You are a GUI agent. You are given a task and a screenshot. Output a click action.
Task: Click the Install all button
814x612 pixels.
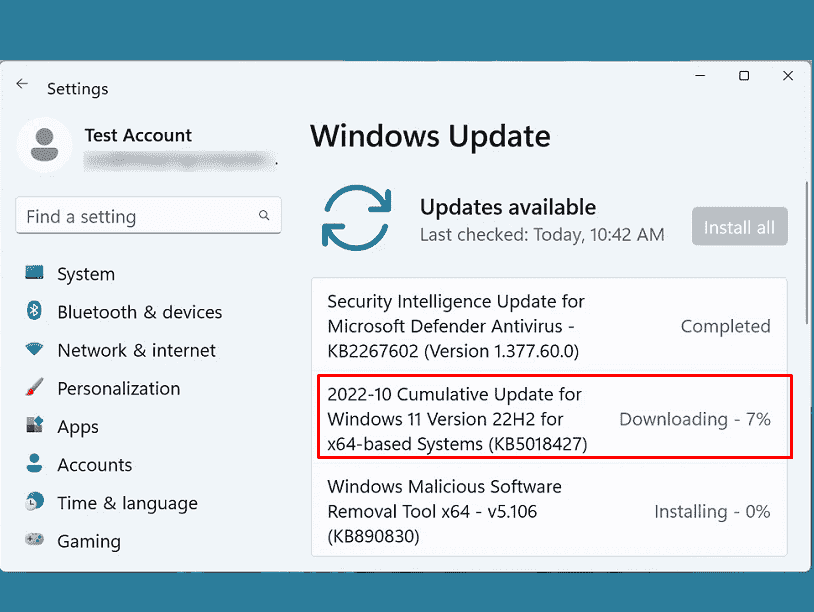tap(739, 226)
